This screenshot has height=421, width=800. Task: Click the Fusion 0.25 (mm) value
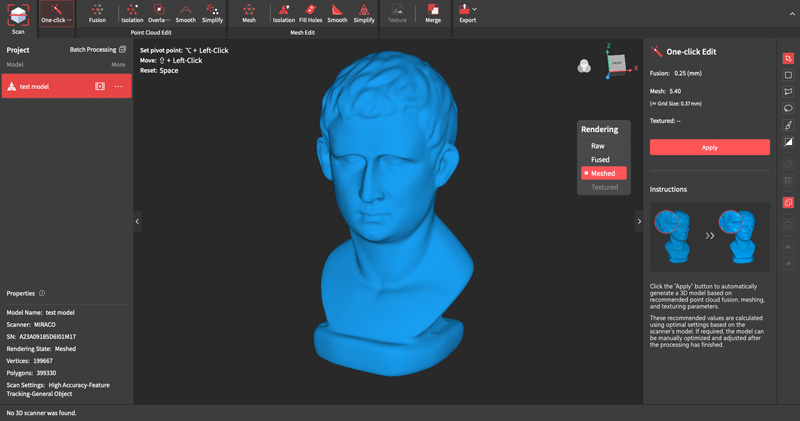tap(688, 73)
